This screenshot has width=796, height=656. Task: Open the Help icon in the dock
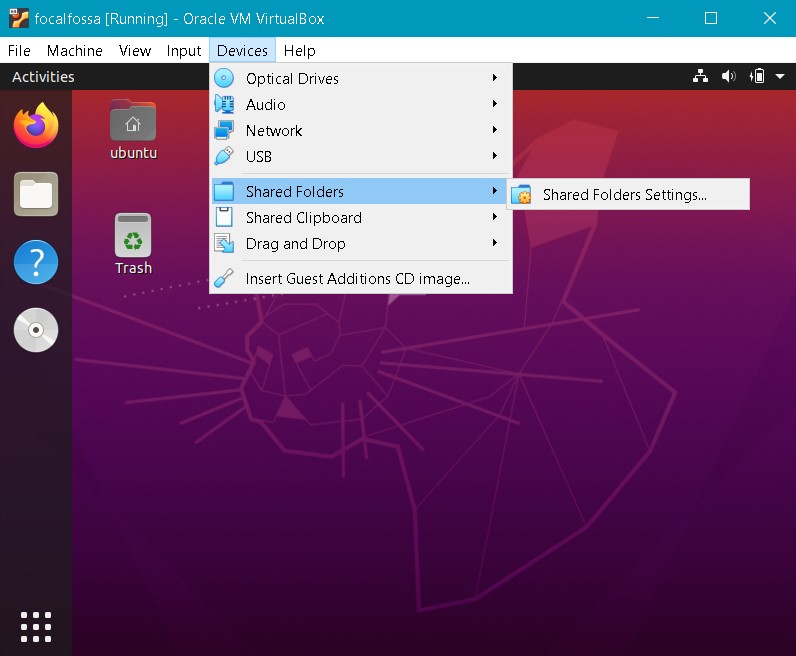click(36, 262)
